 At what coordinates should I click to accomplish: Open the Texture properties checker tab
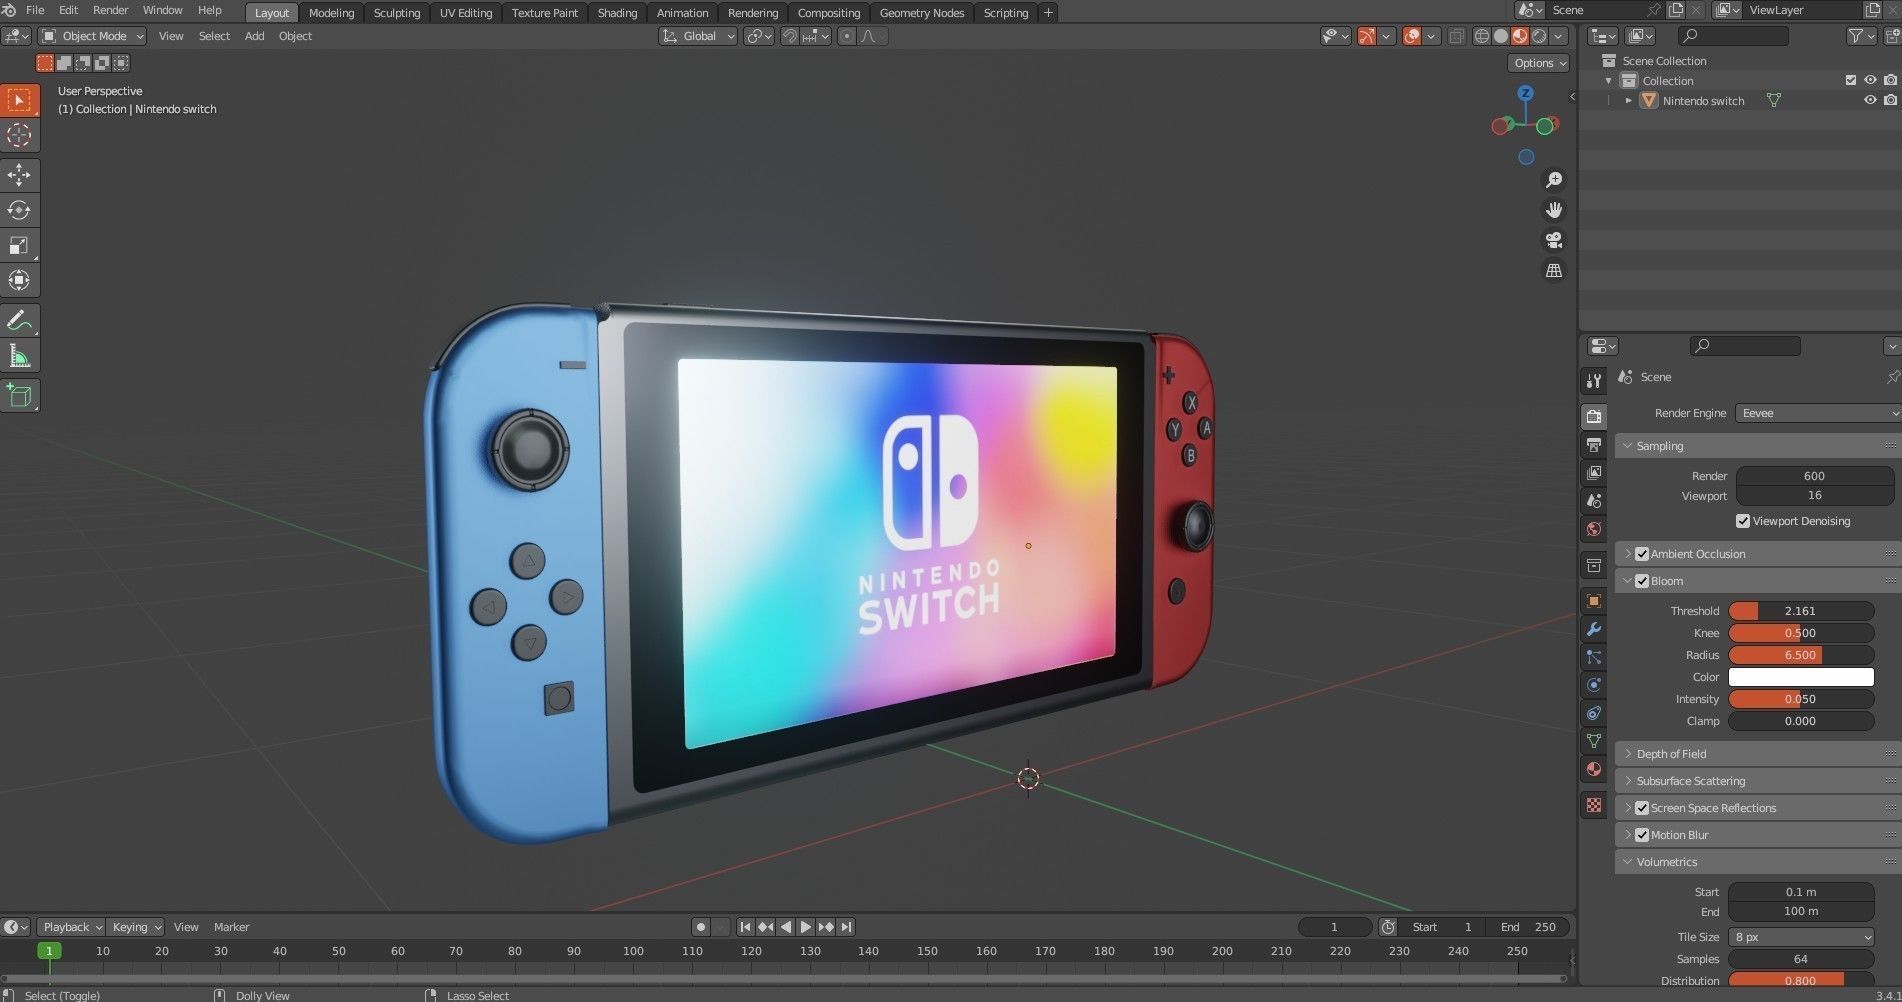1594,805
